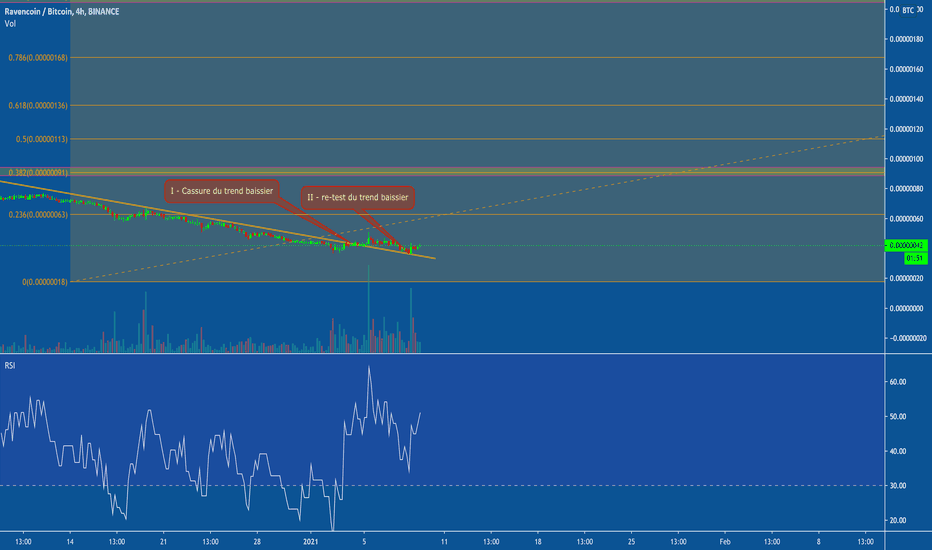
Task: Click the 20.00 RSI axis value
Action: pyautogui.click(x=898, y=520)
